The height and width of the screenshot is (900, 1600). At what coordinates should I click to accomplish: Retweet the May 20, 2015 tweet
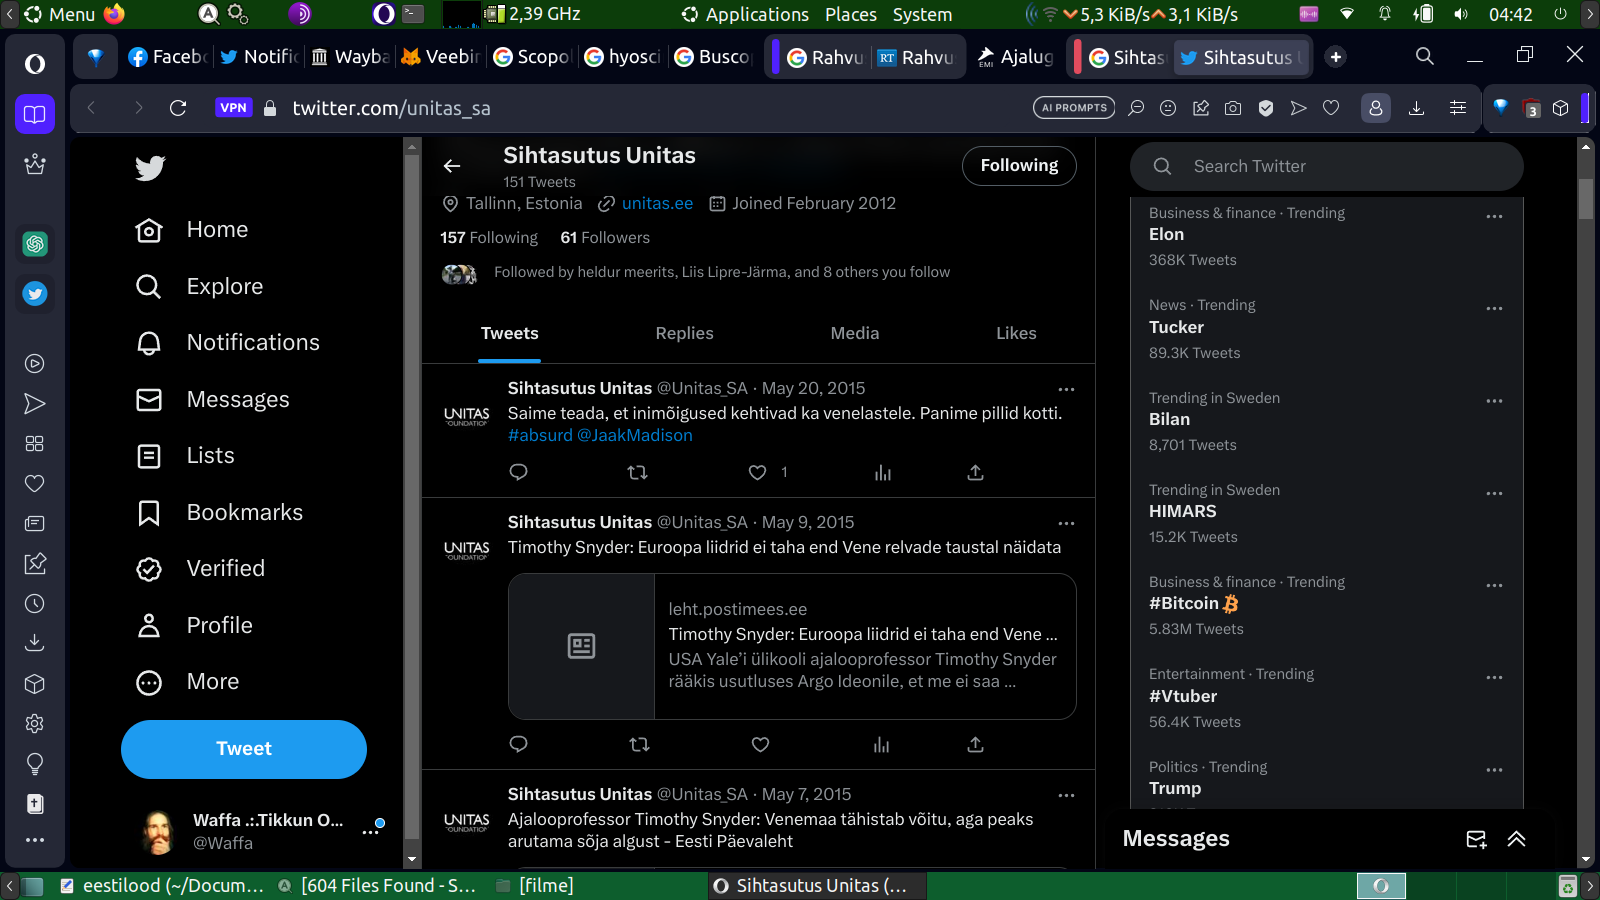coord(637,472)
